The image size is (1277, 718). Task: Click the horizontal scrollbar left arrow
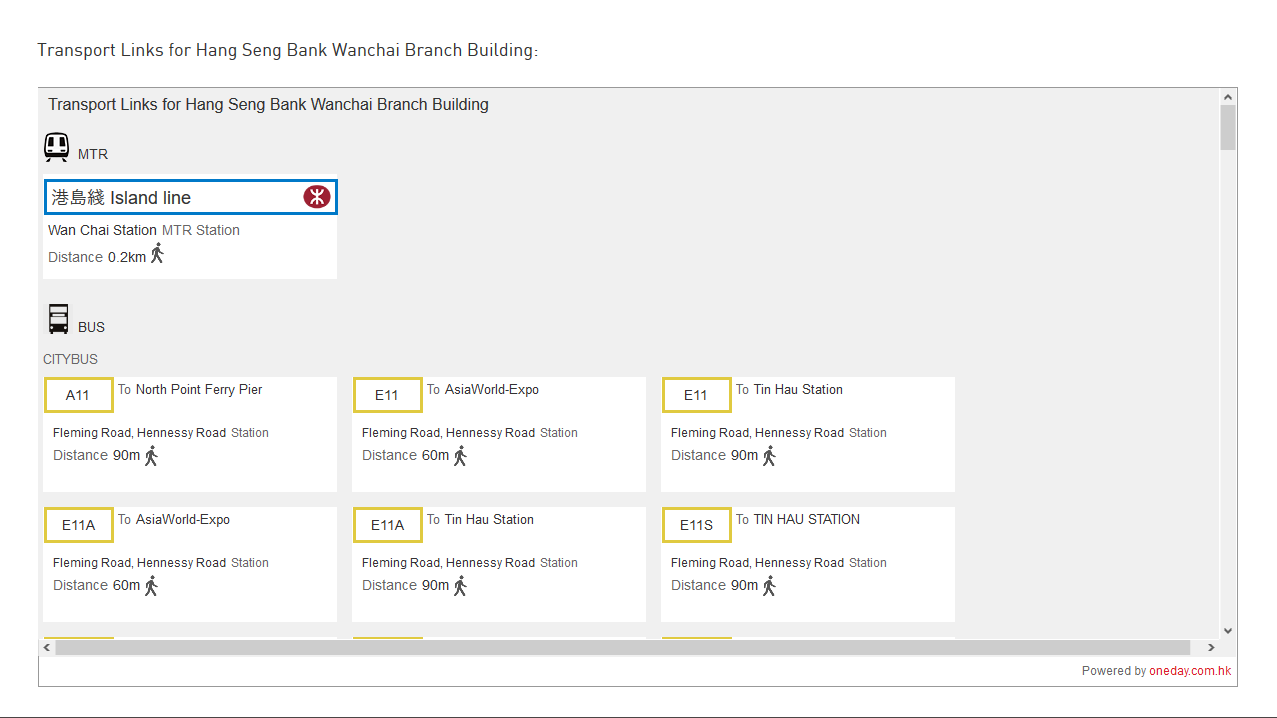(47, 648)
